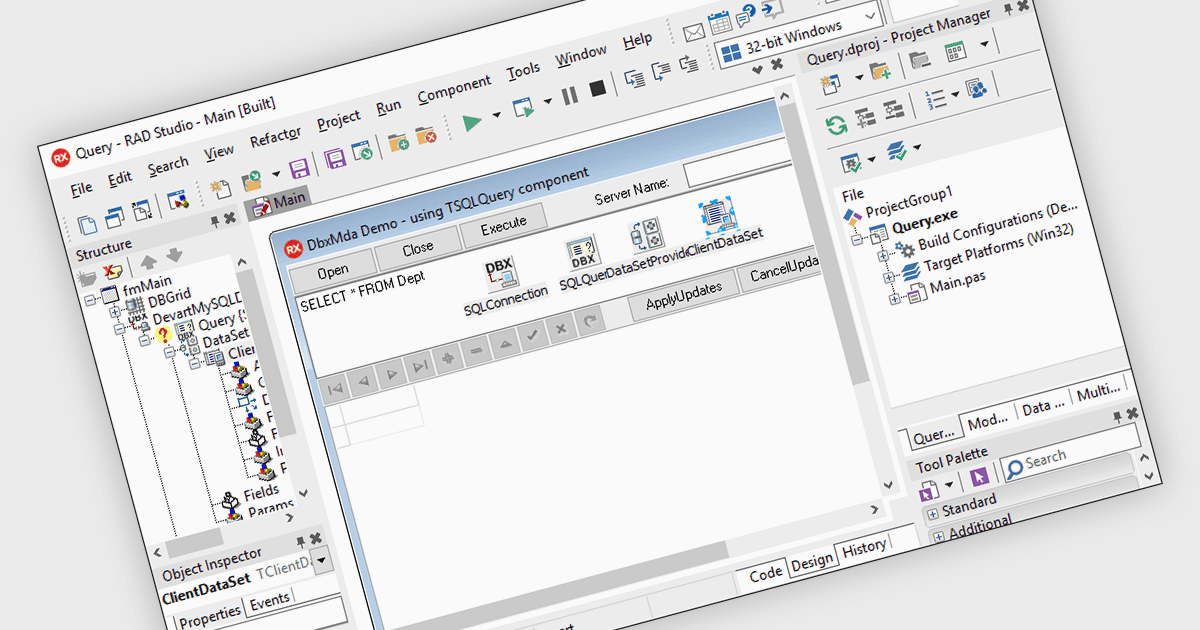The width and height of the screenshot is (1200, 630).
Task: Click the Remove from project folder icon
Action: tap(426, 134)
